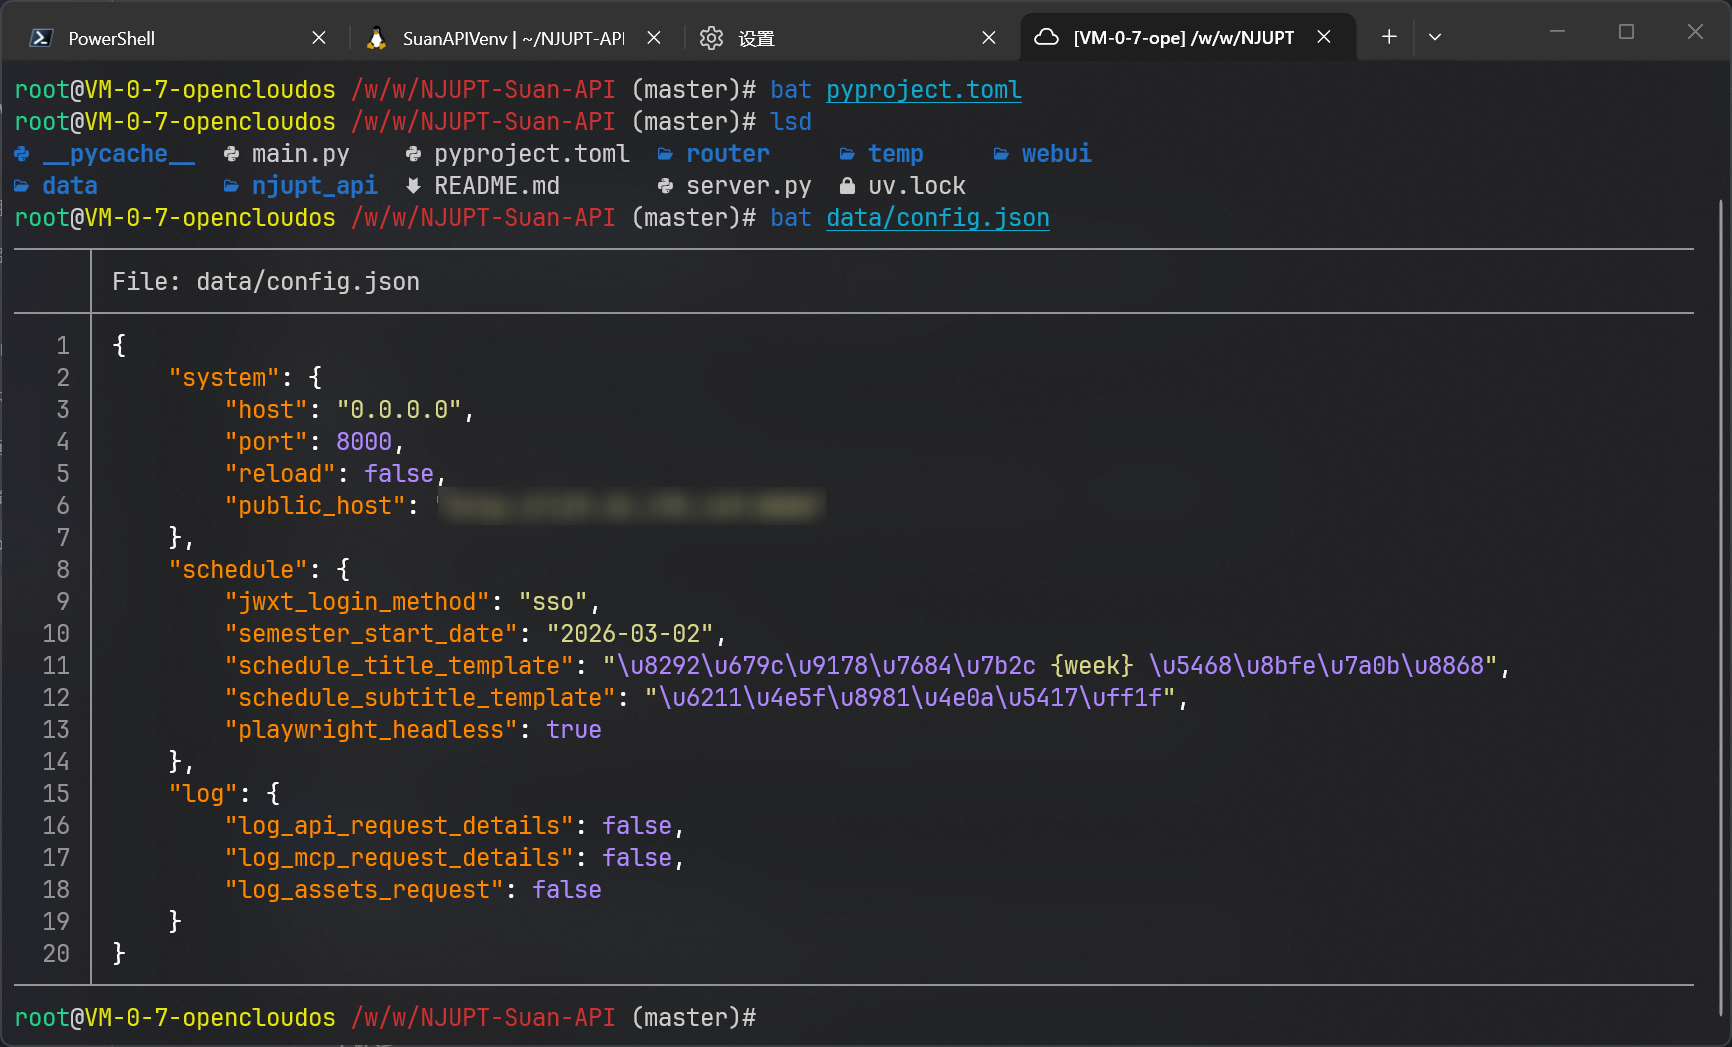Close the PowerShell tab

tap(319, 38)
